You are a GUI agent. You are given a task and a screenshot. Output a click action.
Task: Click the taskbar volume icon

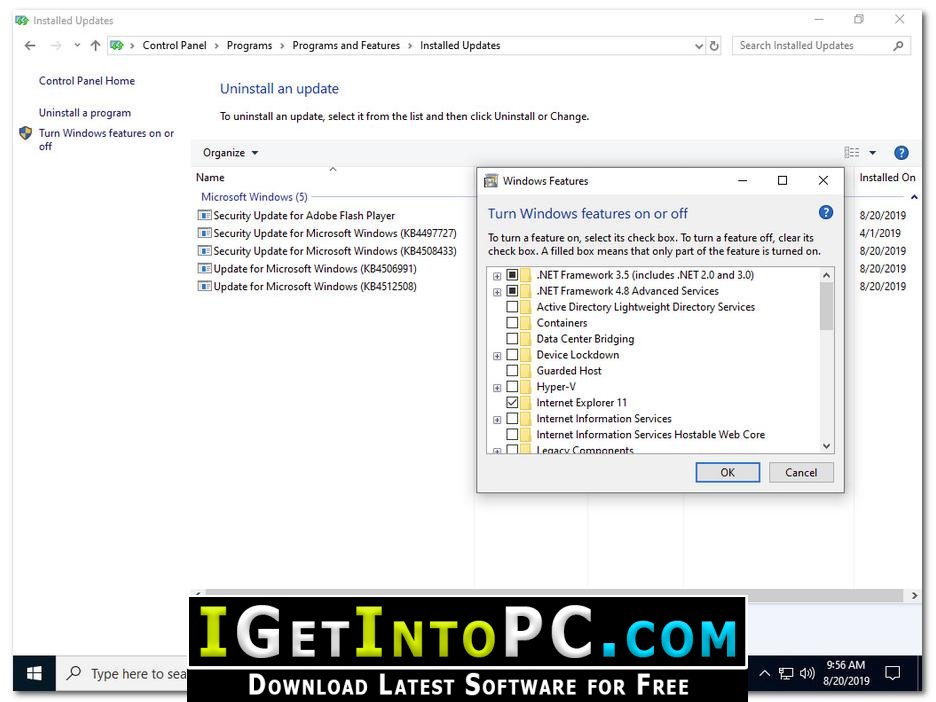click(807, 673)
